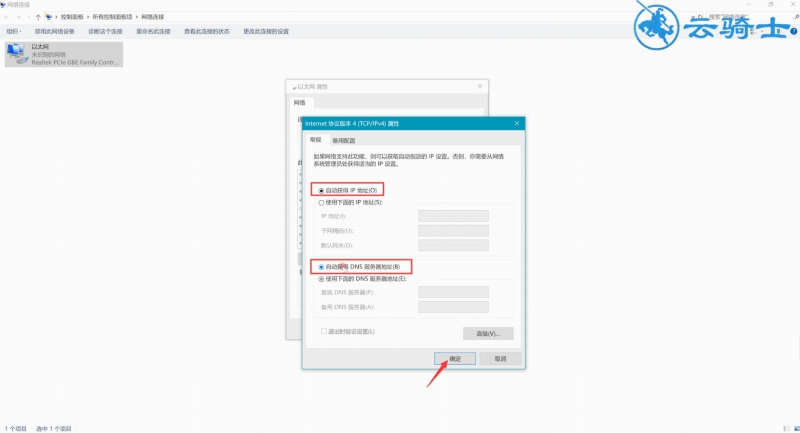Viewport: 800px width, 433px height.
Task: Cancel the IPv4 dialog with 取消
Action: 500,359
